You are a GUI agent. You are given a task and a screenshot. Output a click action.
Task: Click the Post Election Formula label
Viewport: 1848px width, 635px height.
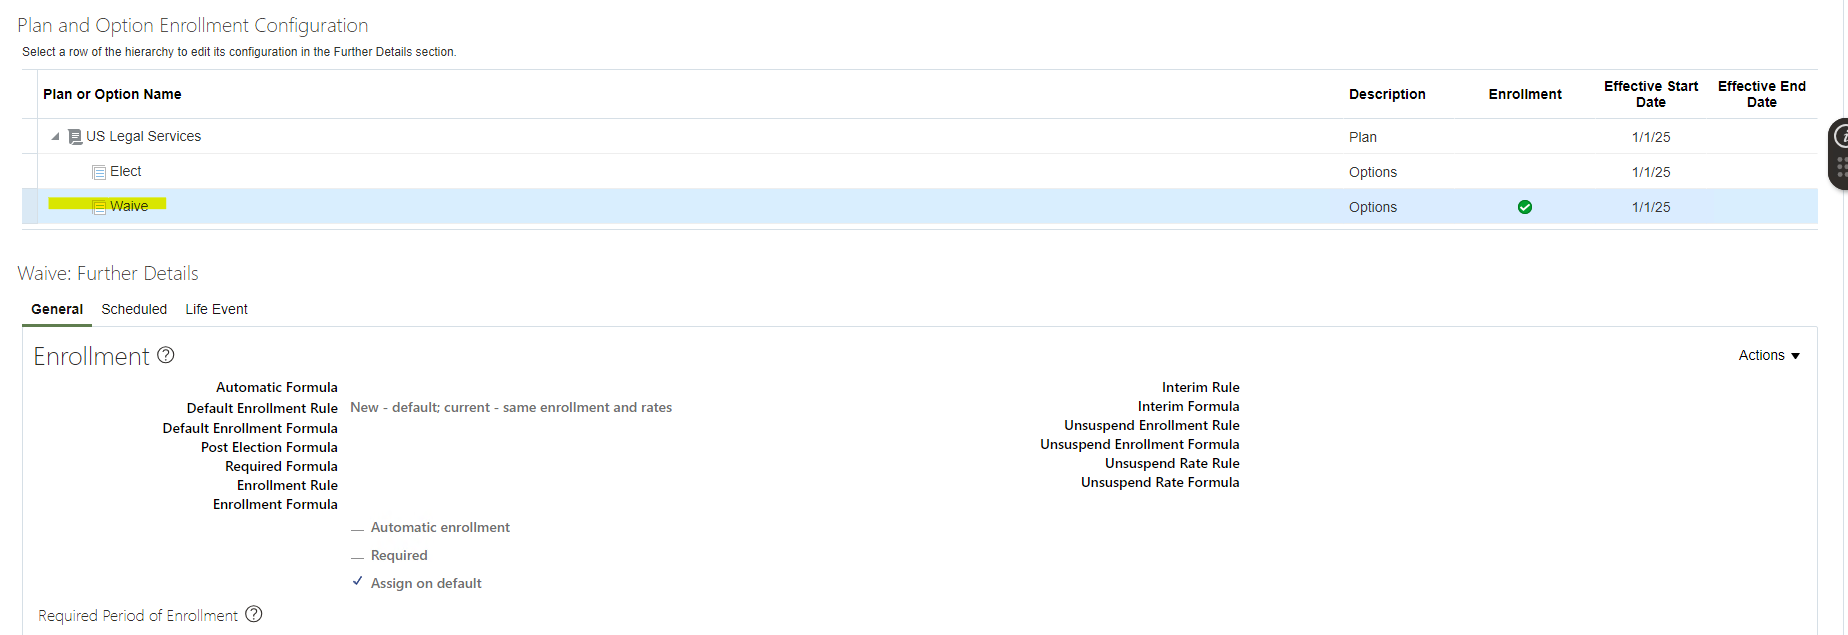coord(269,447)
